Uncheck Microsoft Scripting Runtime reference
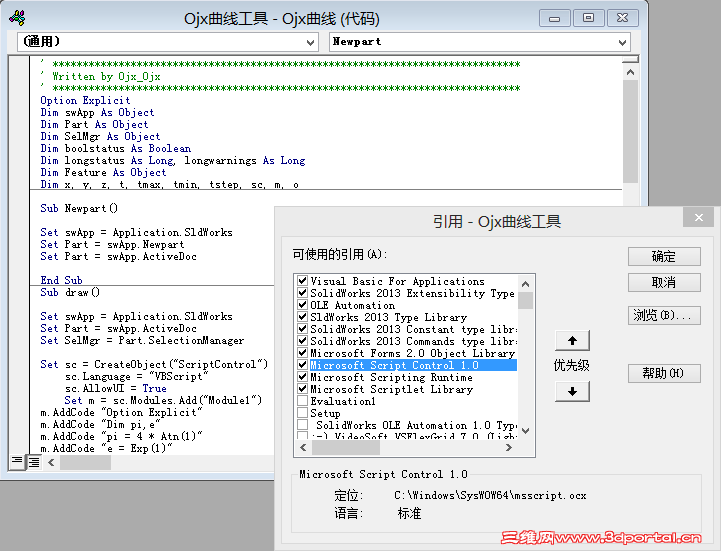The width and height of the screenshot is (721, 551). click(x=303, y=377)
